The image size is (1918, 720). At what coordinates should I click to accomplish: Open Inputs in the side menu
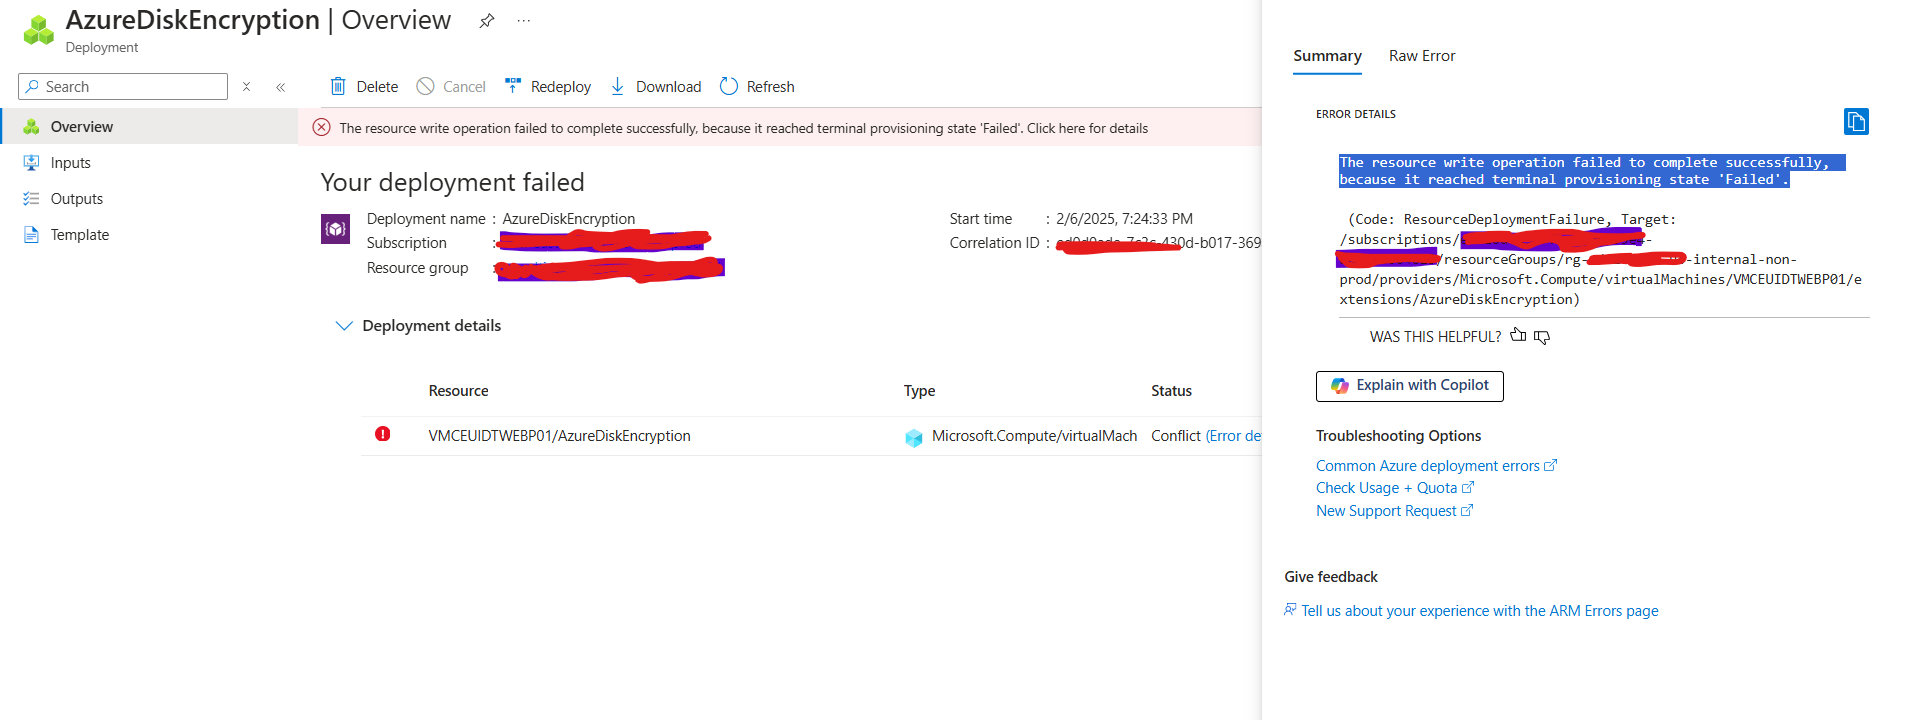pyautogui.click(x=149, y=163)
